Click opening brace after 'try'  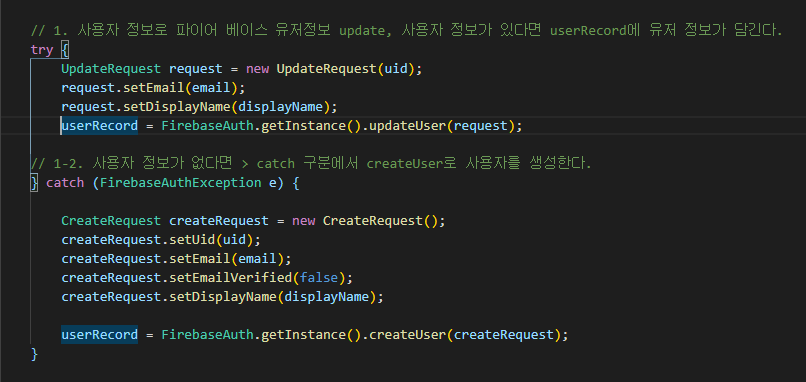coord(65,50)
